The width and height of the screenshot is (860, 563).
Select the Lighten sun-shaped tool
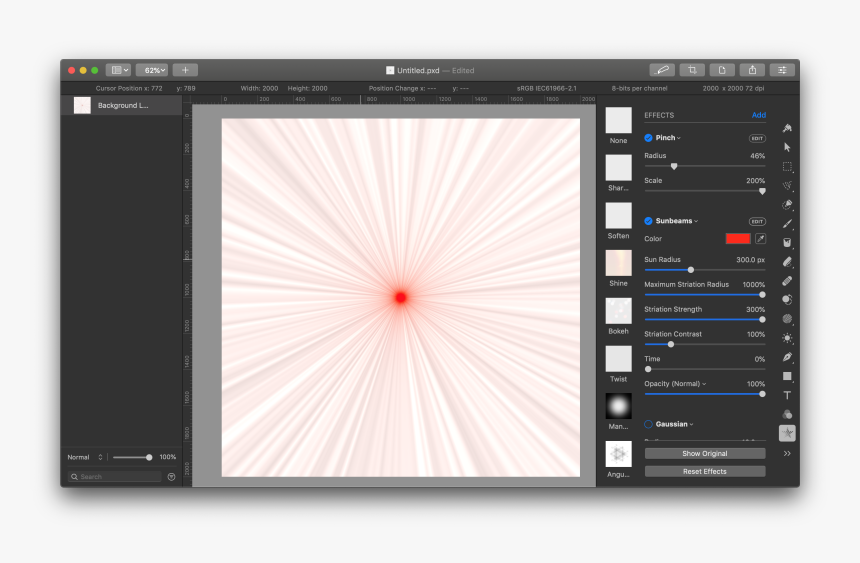pyautogui.click(x=787, y=338)
